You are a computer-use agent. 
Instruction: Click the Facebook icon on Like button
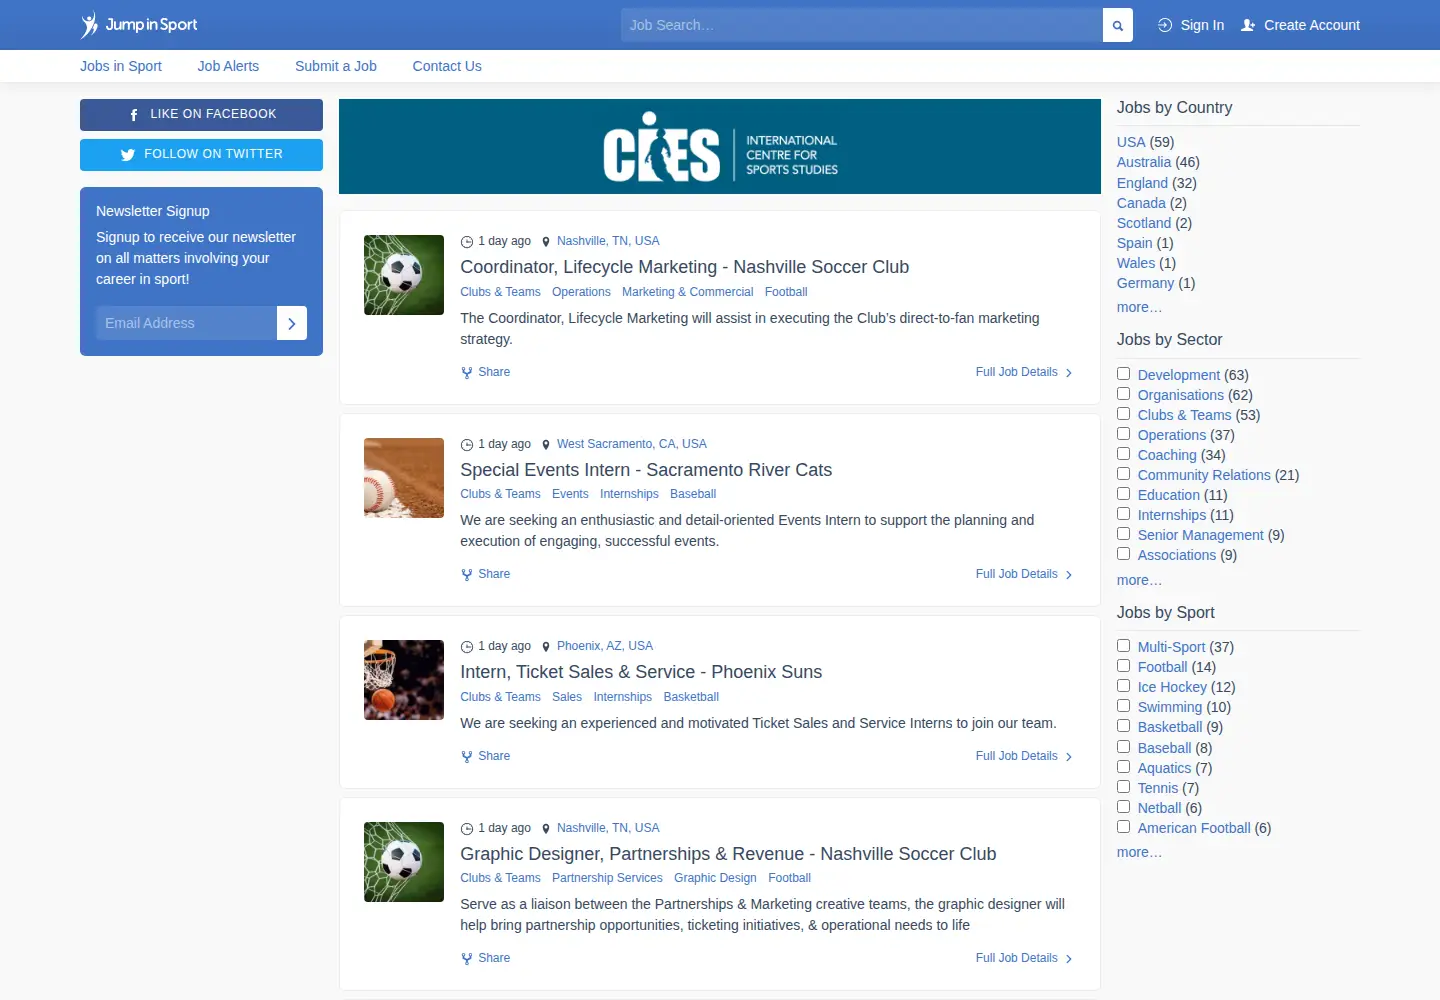point(134,115)
